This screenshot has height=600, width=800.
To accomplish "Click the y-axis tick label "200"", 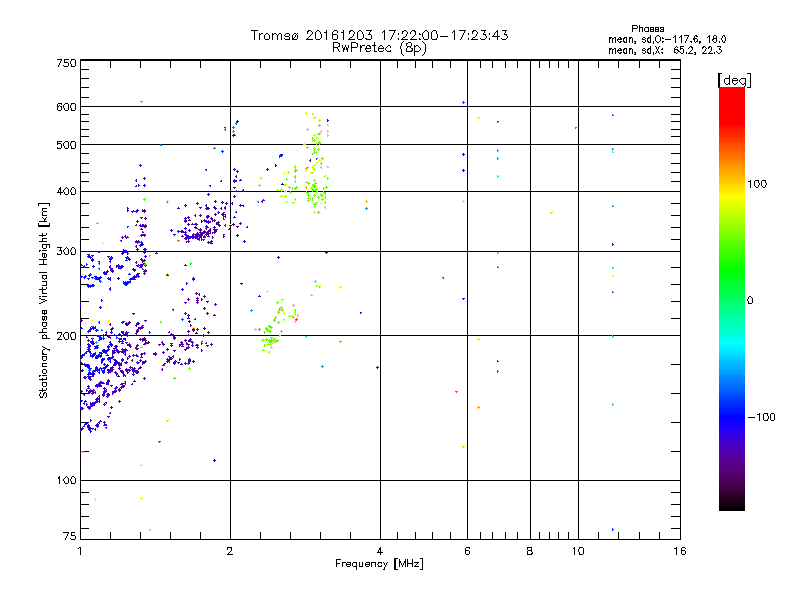I will pyautogui.click(x=66, y=336).
